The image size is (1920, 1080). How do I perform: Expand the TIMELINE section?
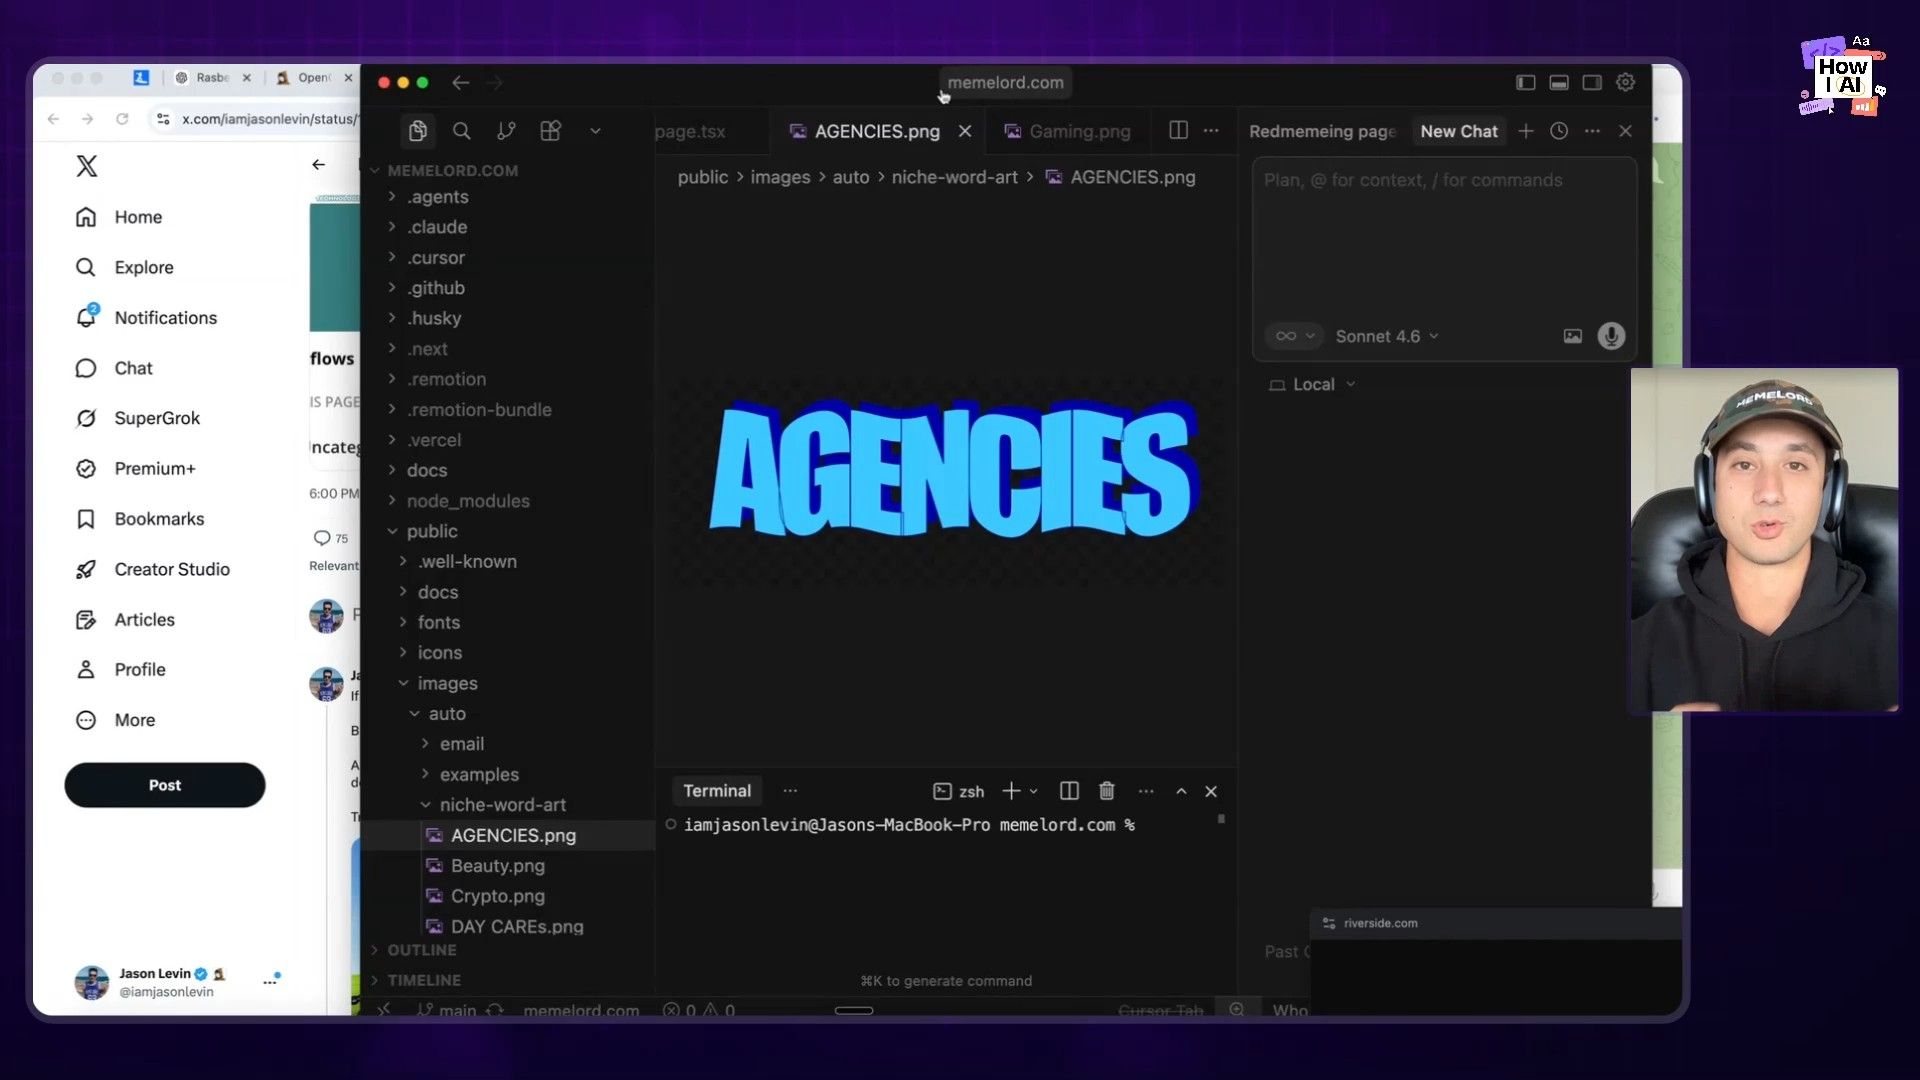[507, 981]
